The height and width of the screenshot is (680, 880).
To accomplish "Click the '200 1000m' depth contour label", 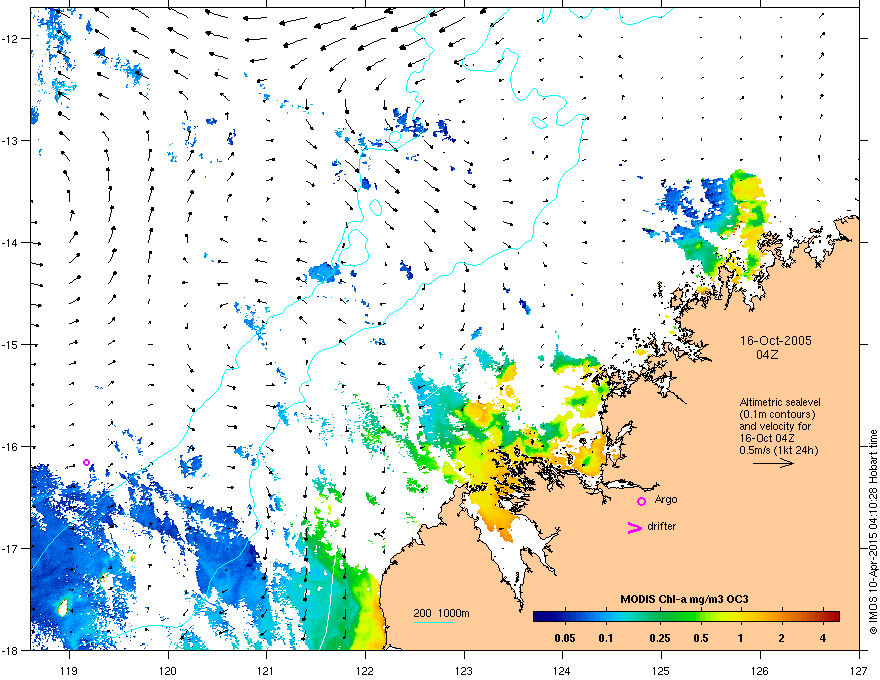I will point(441,613).
